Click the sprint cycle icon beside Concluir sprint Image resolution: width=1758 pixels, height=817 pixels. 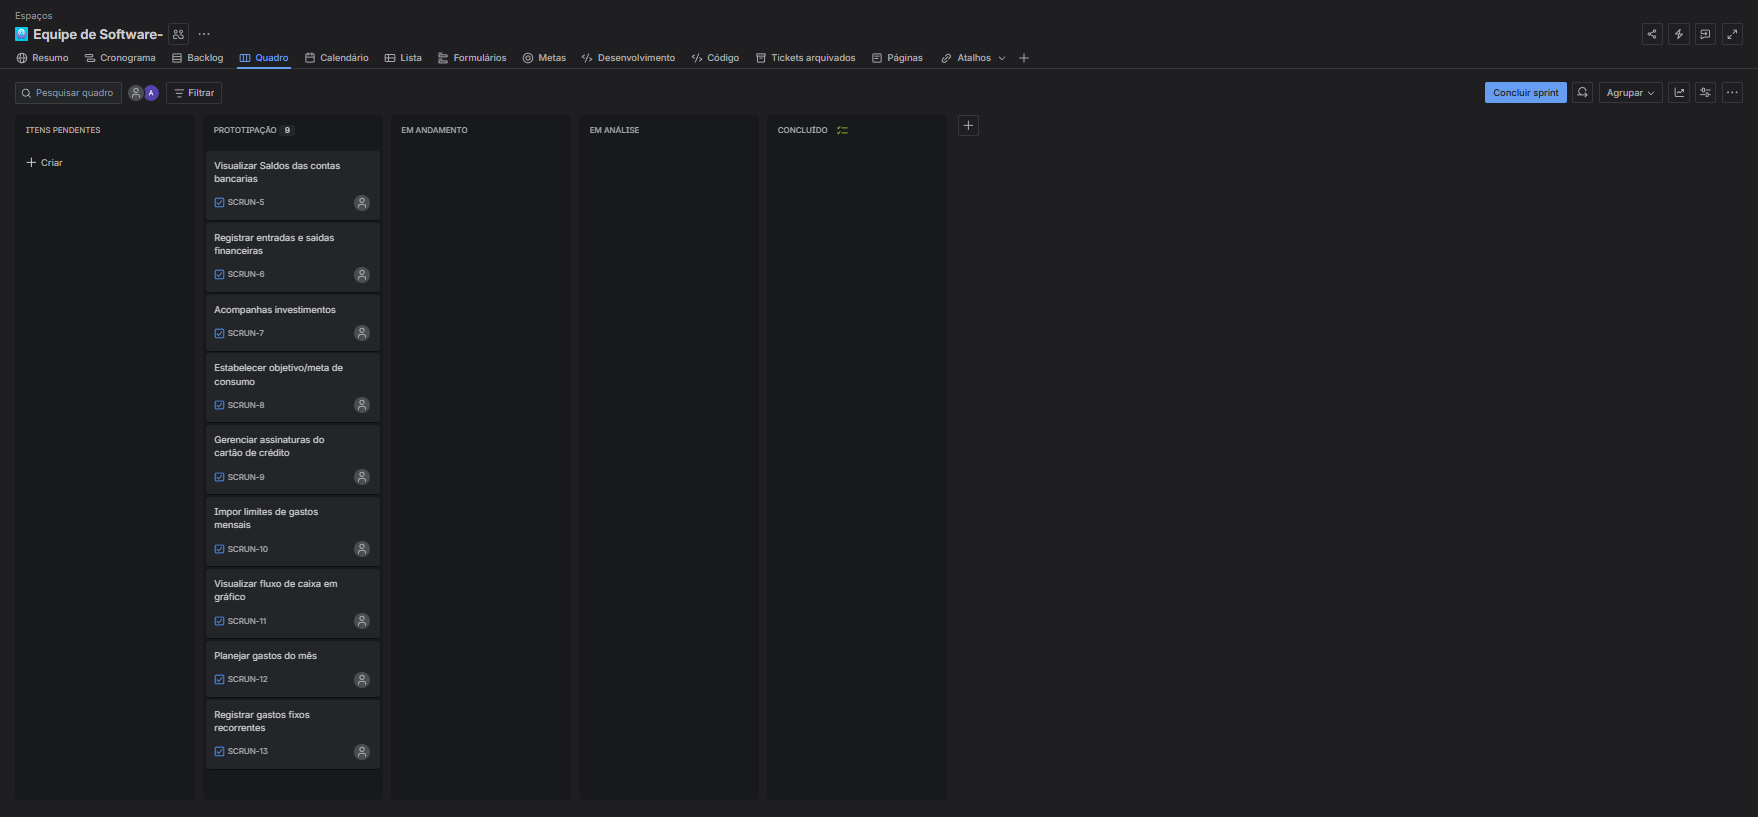coord(1583,93)
